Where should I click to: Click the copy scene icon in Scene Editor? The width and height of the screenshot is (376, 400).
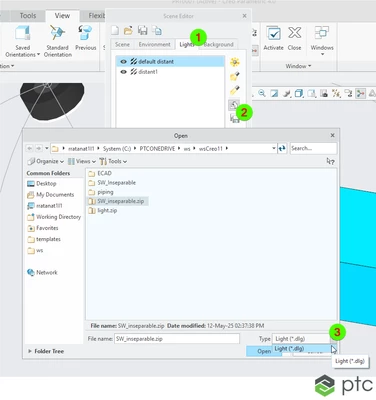point(157,31)
